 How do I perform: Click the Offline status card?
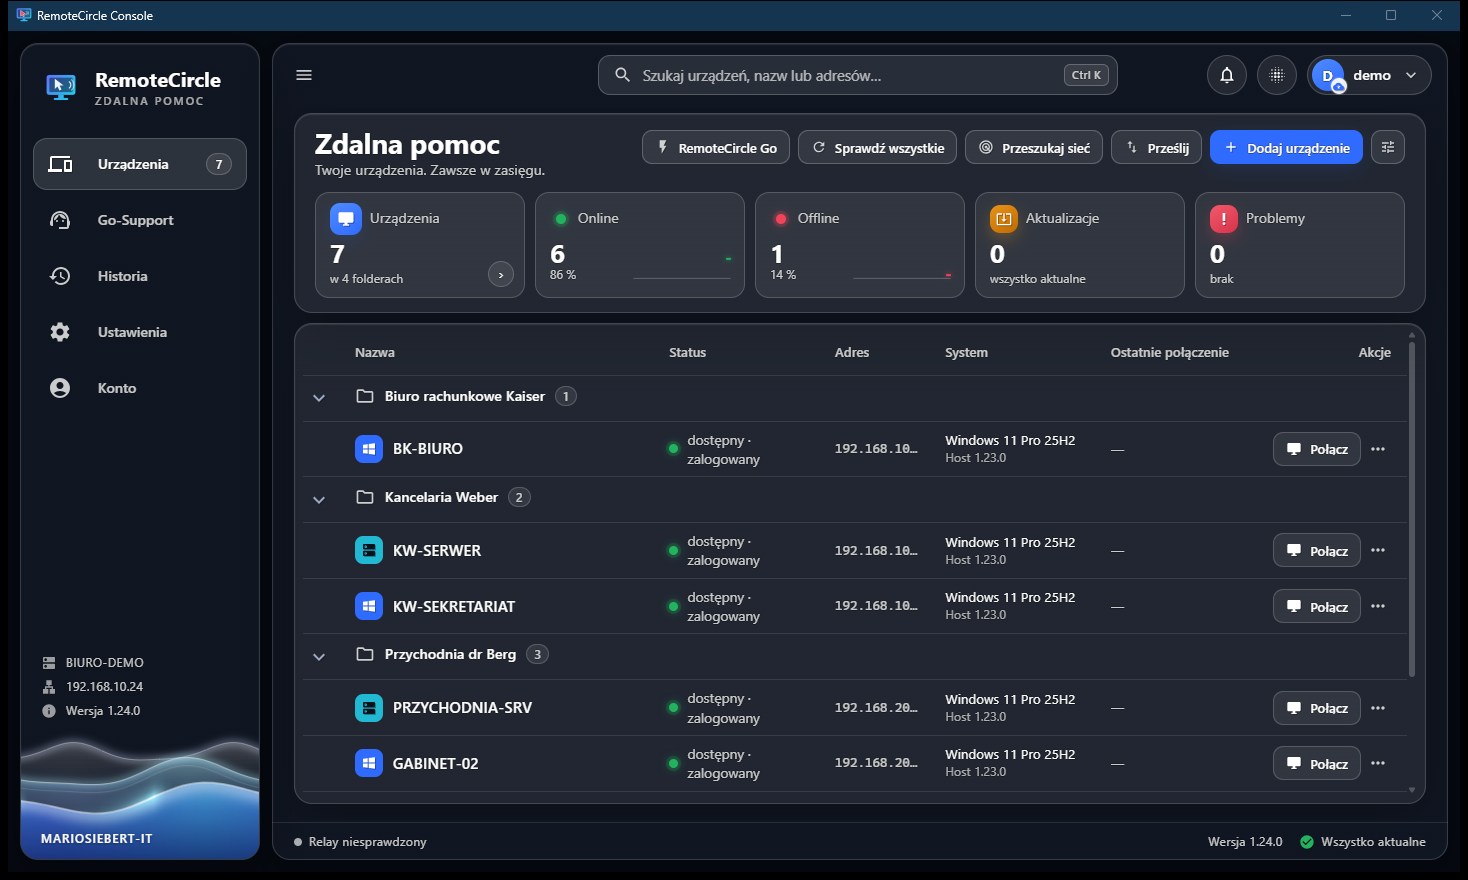coord(860,245)
